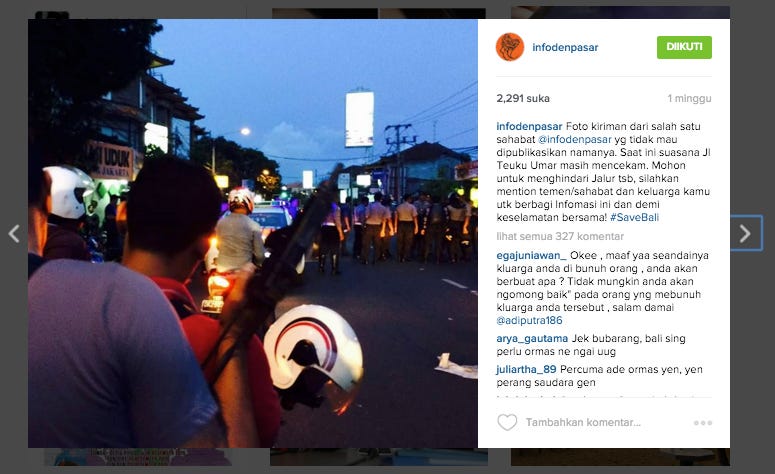The height and width of the screenshot is (474, 775).
Task: Click the main street photo
Action: tap(253, 233)
